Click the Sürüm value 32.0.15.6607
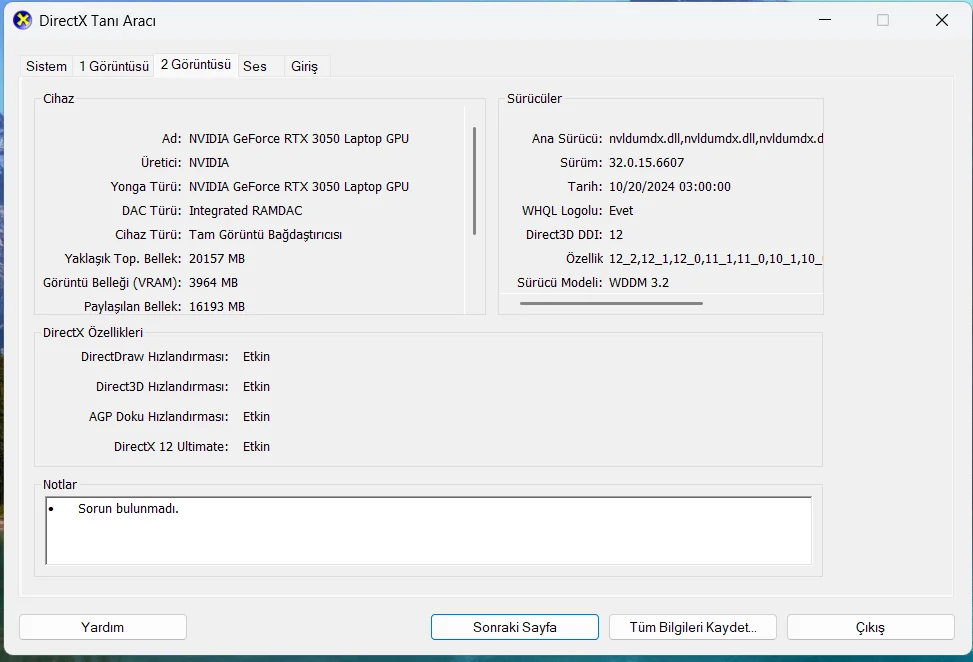The image size is (973, 662). point(647,163)
